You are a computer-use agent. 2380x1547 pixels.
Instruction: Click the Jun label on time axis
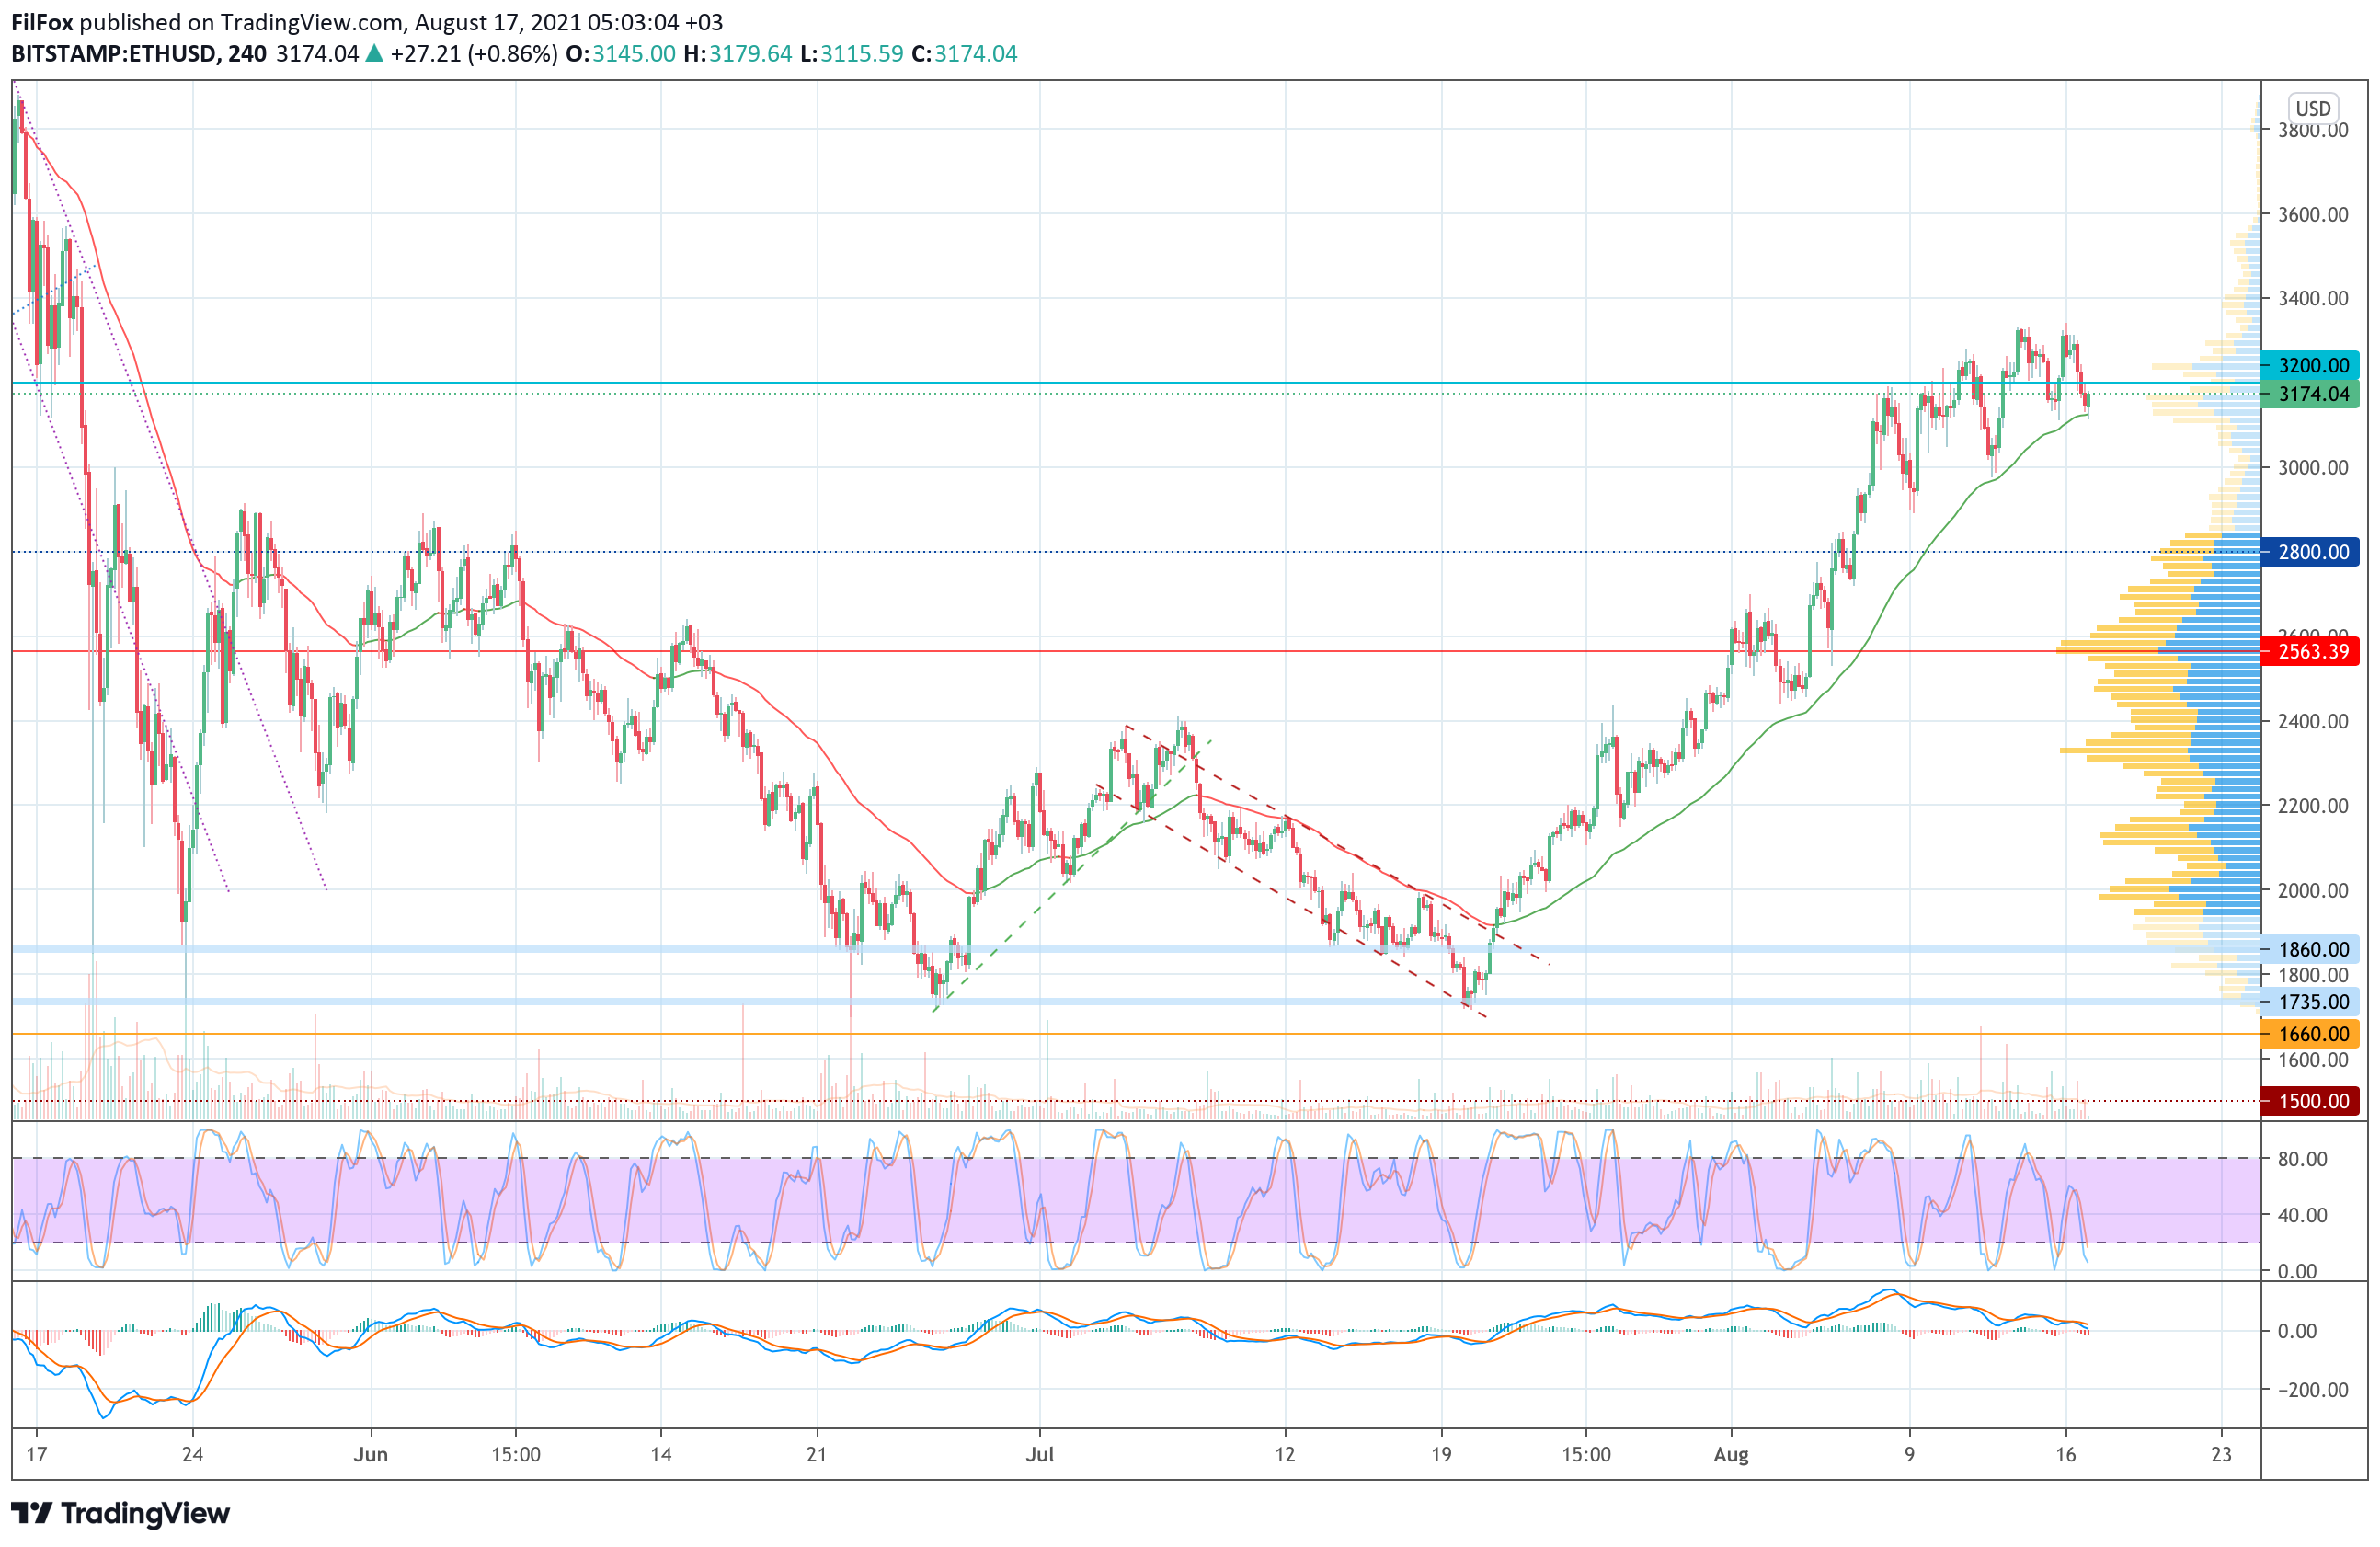click(370, 1454)
